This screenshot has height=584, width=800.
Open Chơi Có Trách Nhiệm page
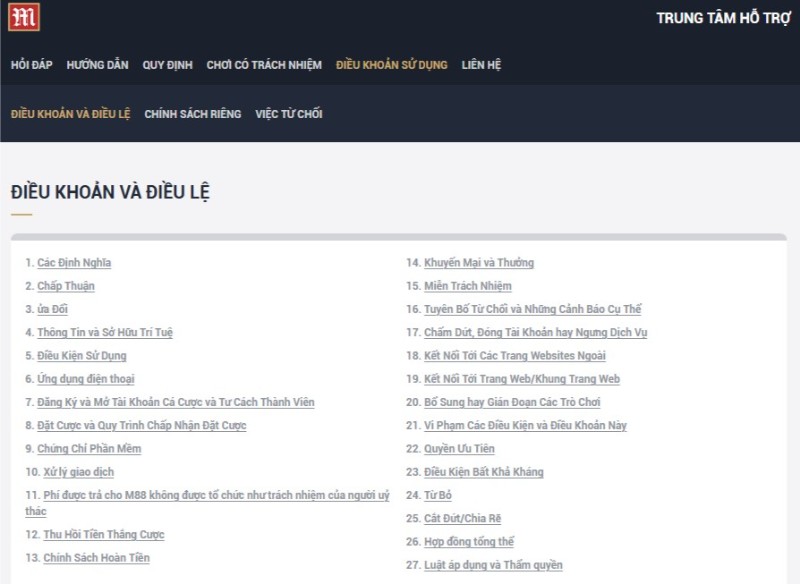(264, 65)
